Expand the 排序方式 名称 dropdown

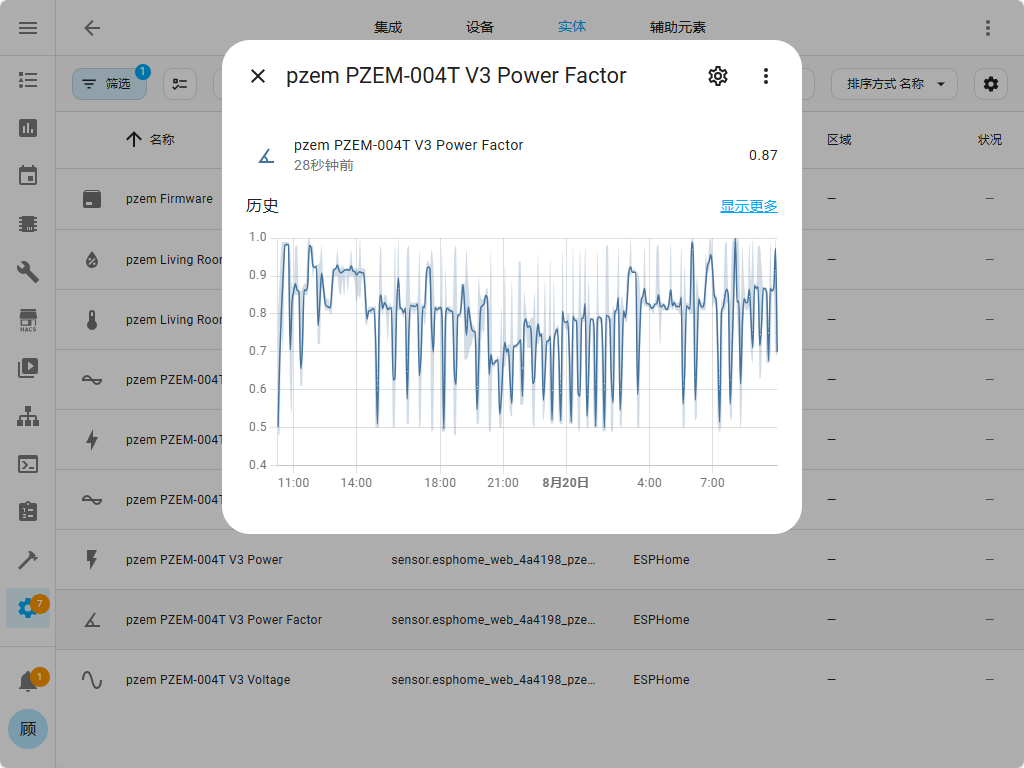(894, 84)
